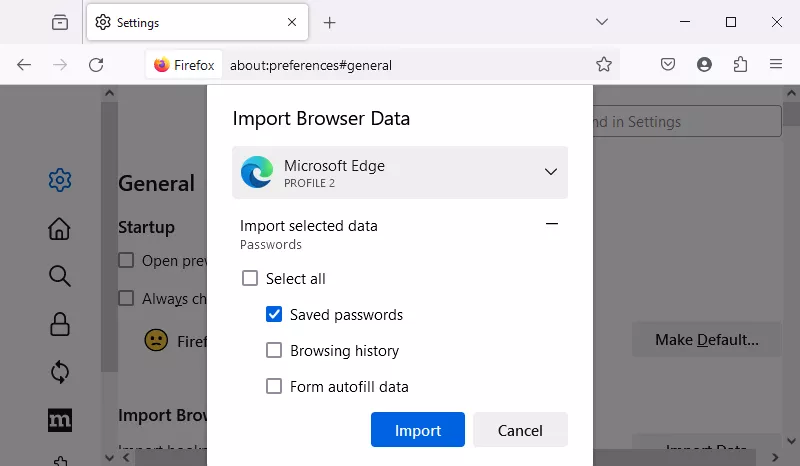Click the horizontal scrollbar left arrow

127,457
